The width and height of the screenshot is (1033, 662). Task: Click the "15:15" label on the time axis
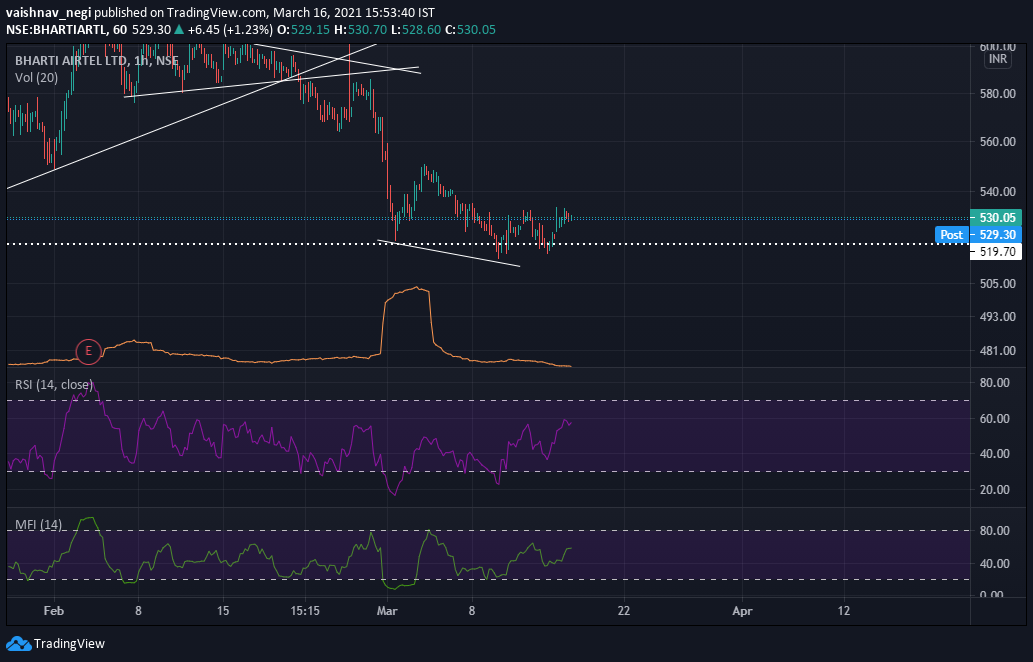[305, 611]
